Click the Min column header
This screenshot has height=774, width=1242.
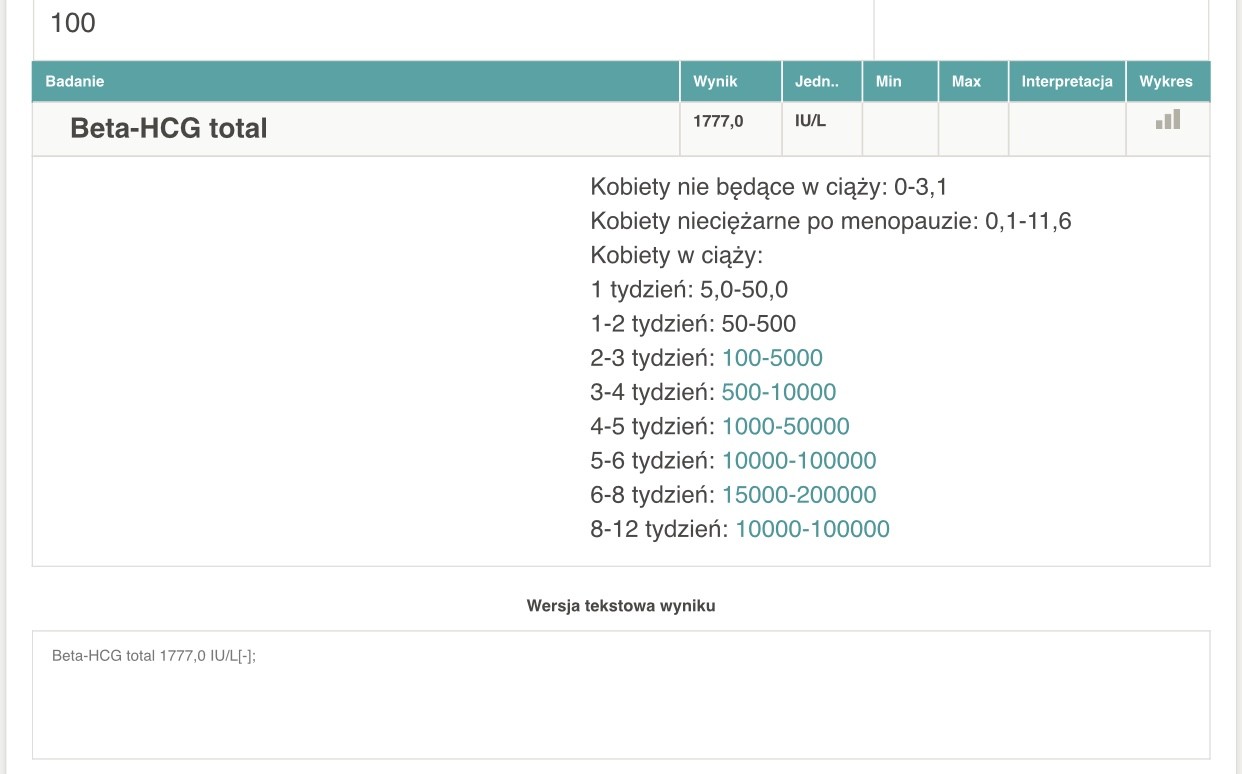coord(888,81)
